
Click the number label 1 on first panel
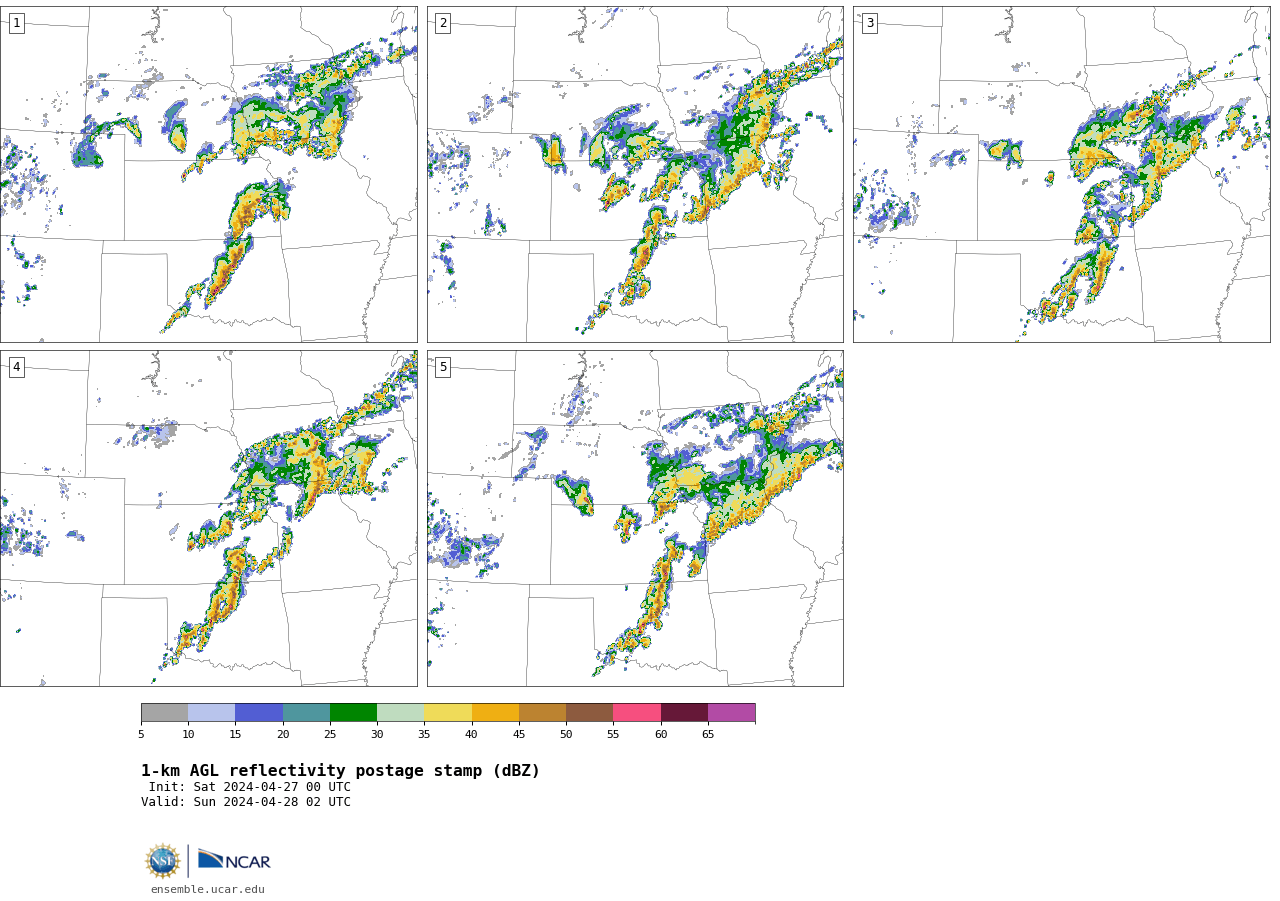tap(16, 23)
